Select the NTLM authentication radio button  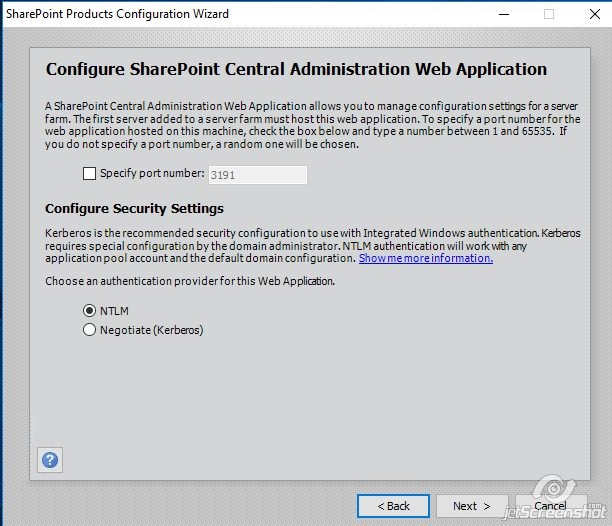[x=89, y=311]
